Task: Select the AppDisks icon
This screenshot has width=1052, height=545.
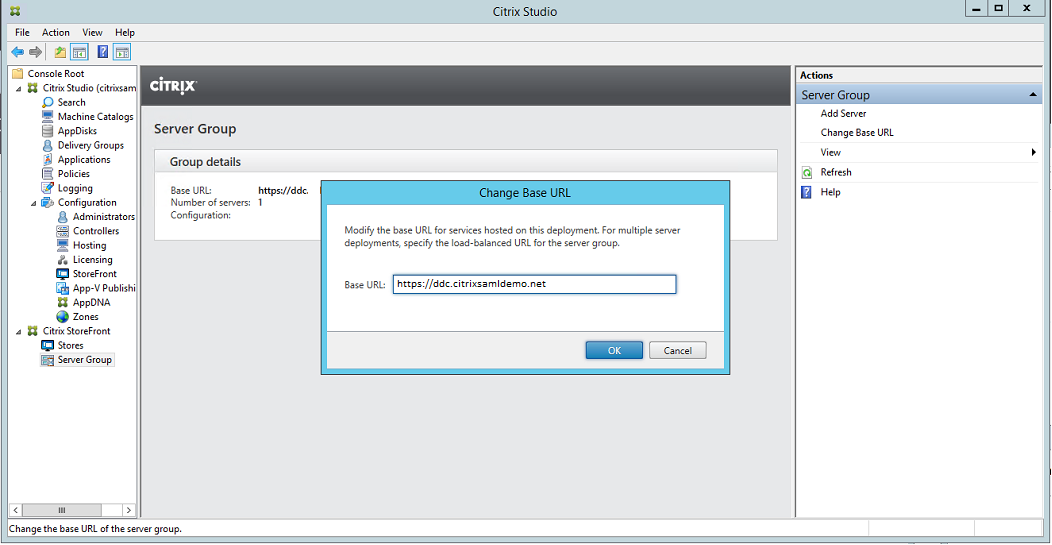Action: pyautogui.click(x=48, y=131)
